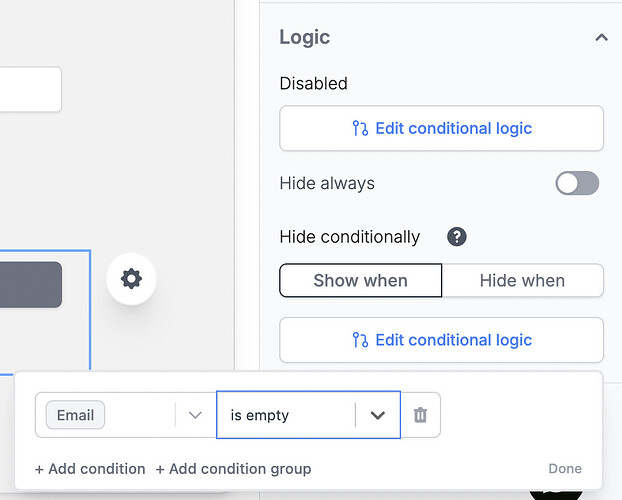Open the Email field dropdown
Screen dimensions: 622x500
pos(195,415)
